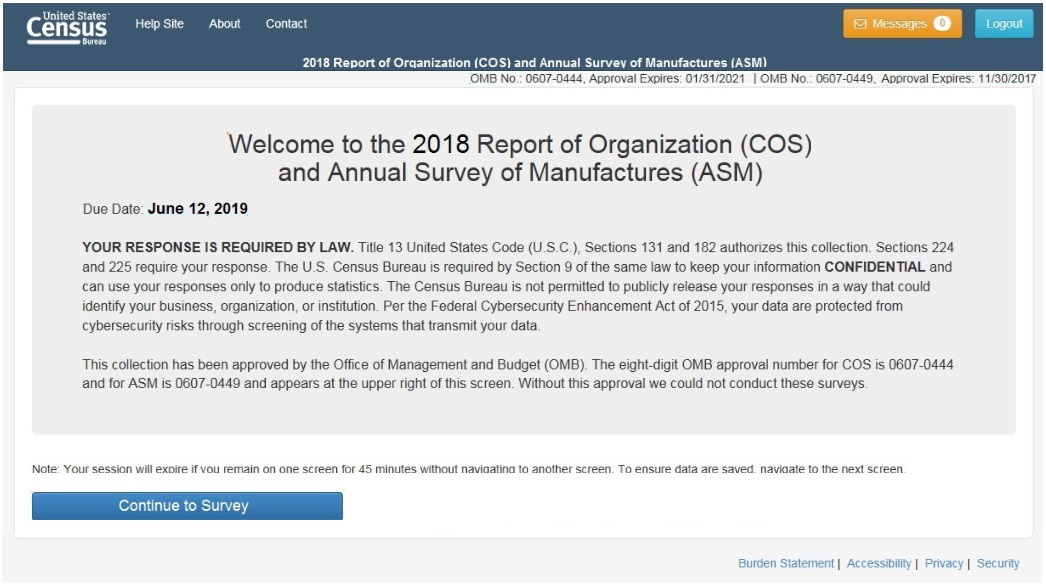This screenshot has height=586, width=1046.
Task: Visit the Security link in the footer
Action: [997, 564]
